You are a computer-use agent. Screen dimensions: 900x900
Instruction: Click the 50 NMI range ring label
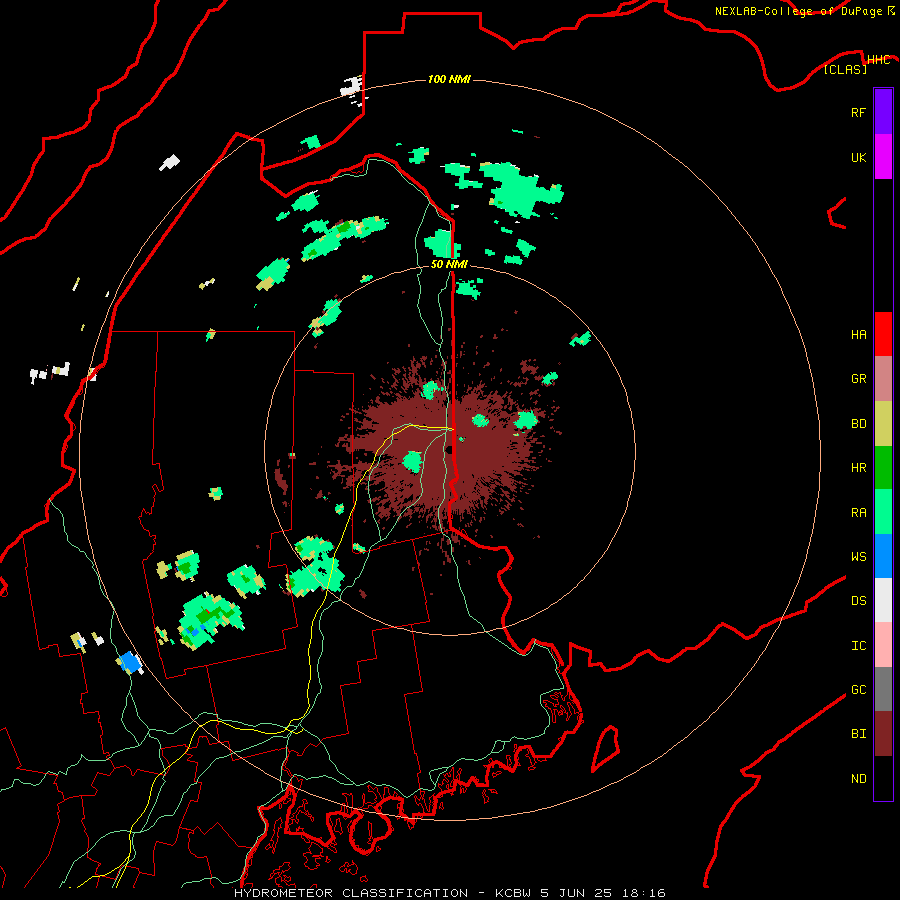pos(449,264)
